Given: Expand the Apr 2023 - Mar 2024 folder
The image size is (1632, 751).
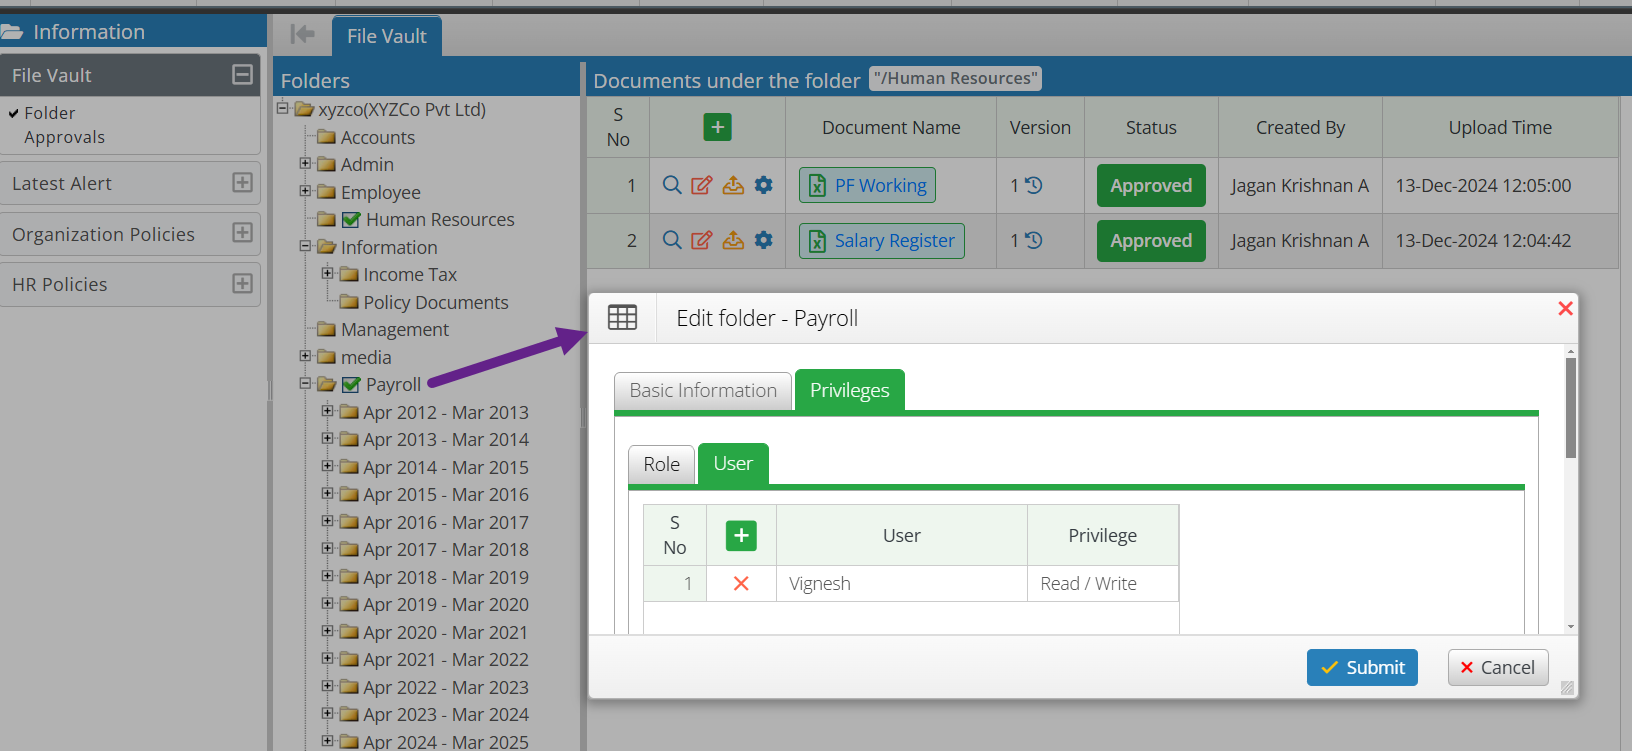Looking at the screenshot, I should 327,714.
